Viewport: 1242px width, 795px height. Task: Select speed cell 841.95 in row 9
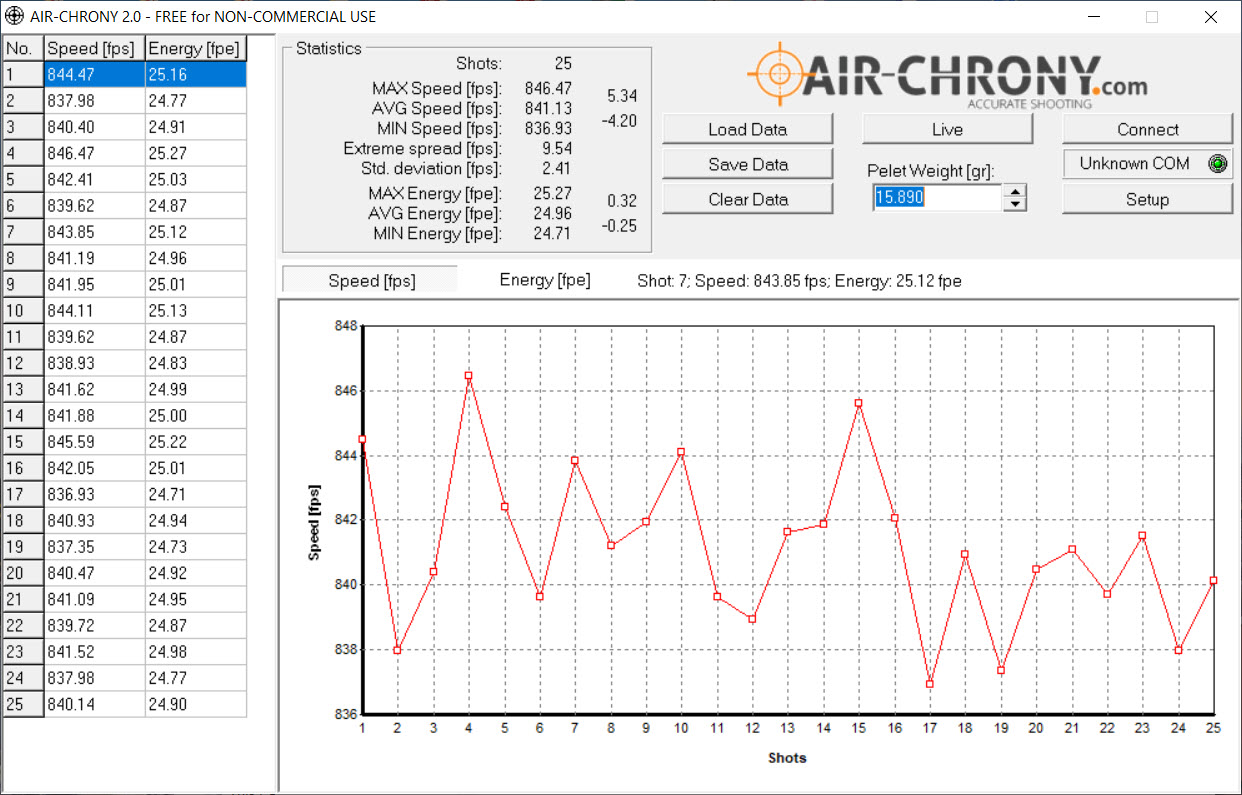pyautogui.click(x=95, y=284)
